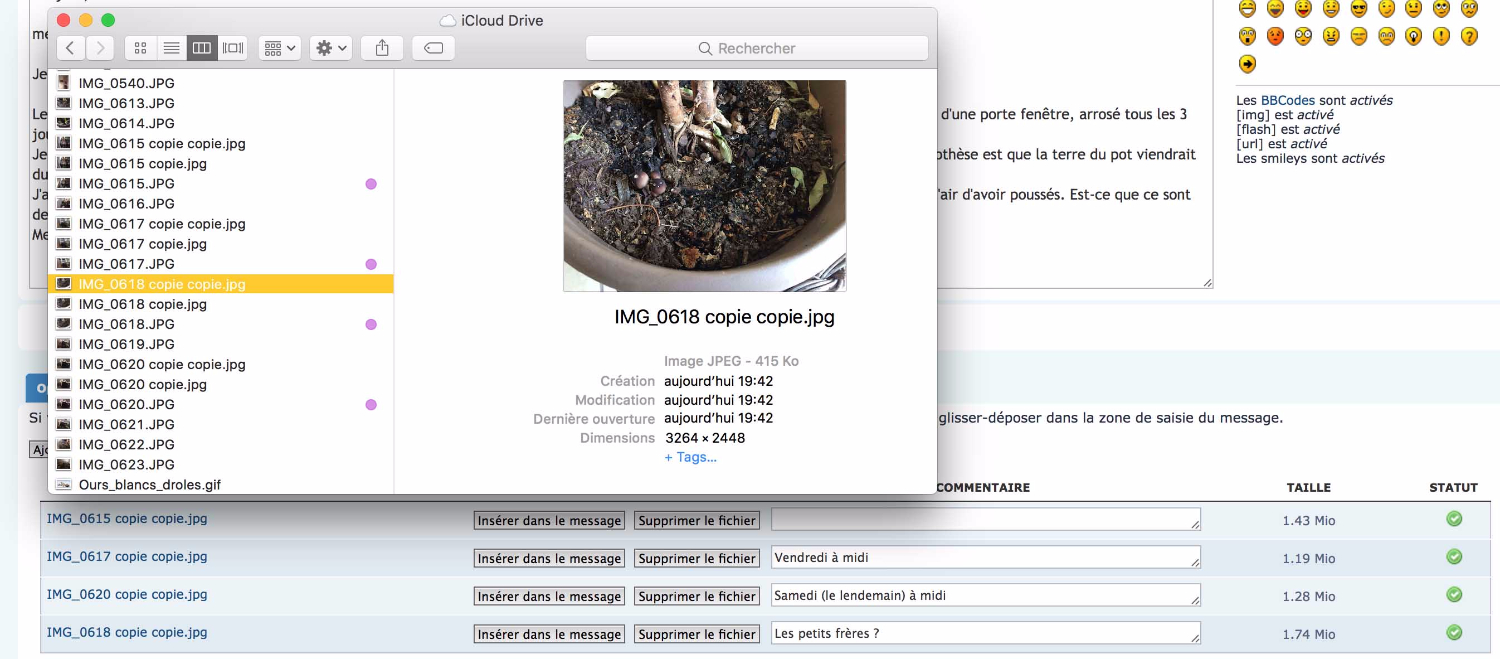Click the Rechercher search field
Viewport: 1500px width, 659px height.
[756, 48]
